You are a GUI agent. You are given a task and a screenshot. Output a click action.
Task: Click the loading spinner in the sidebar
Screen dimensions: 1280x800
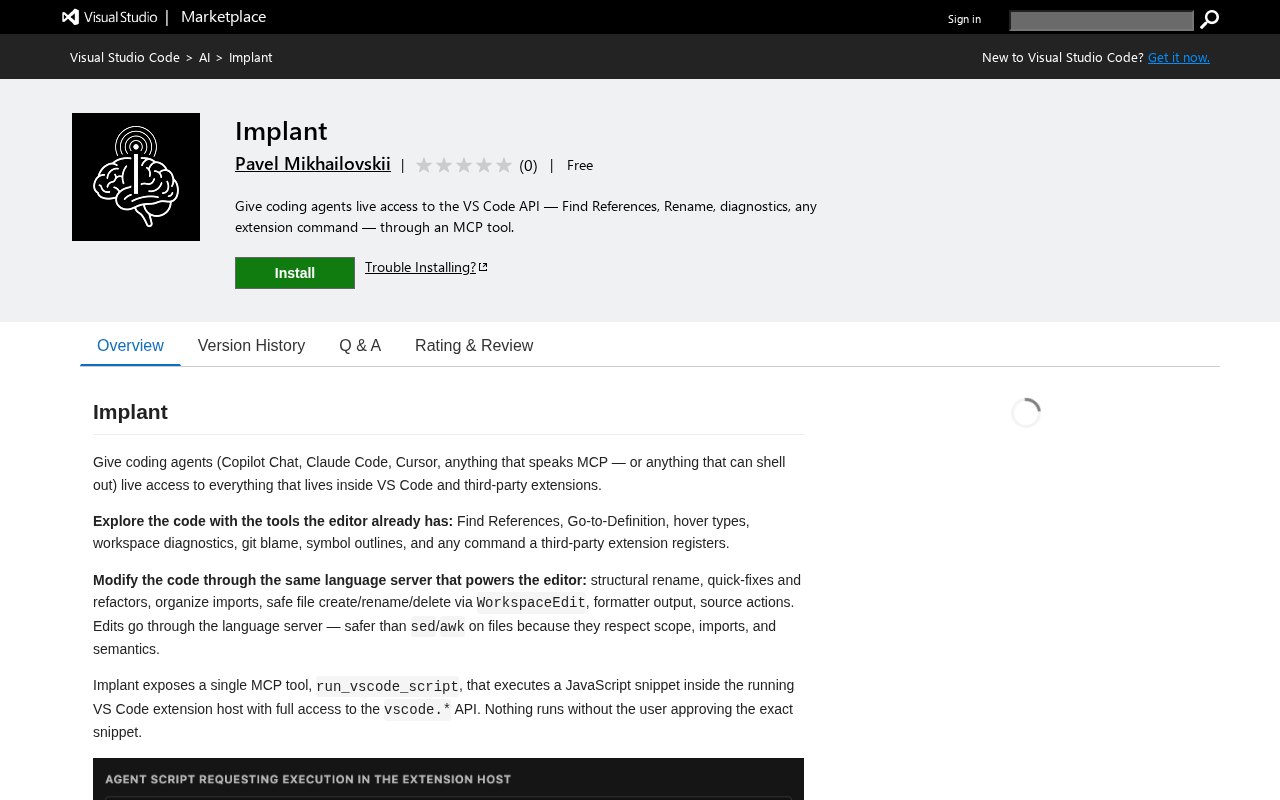[x=1026, y=413]
